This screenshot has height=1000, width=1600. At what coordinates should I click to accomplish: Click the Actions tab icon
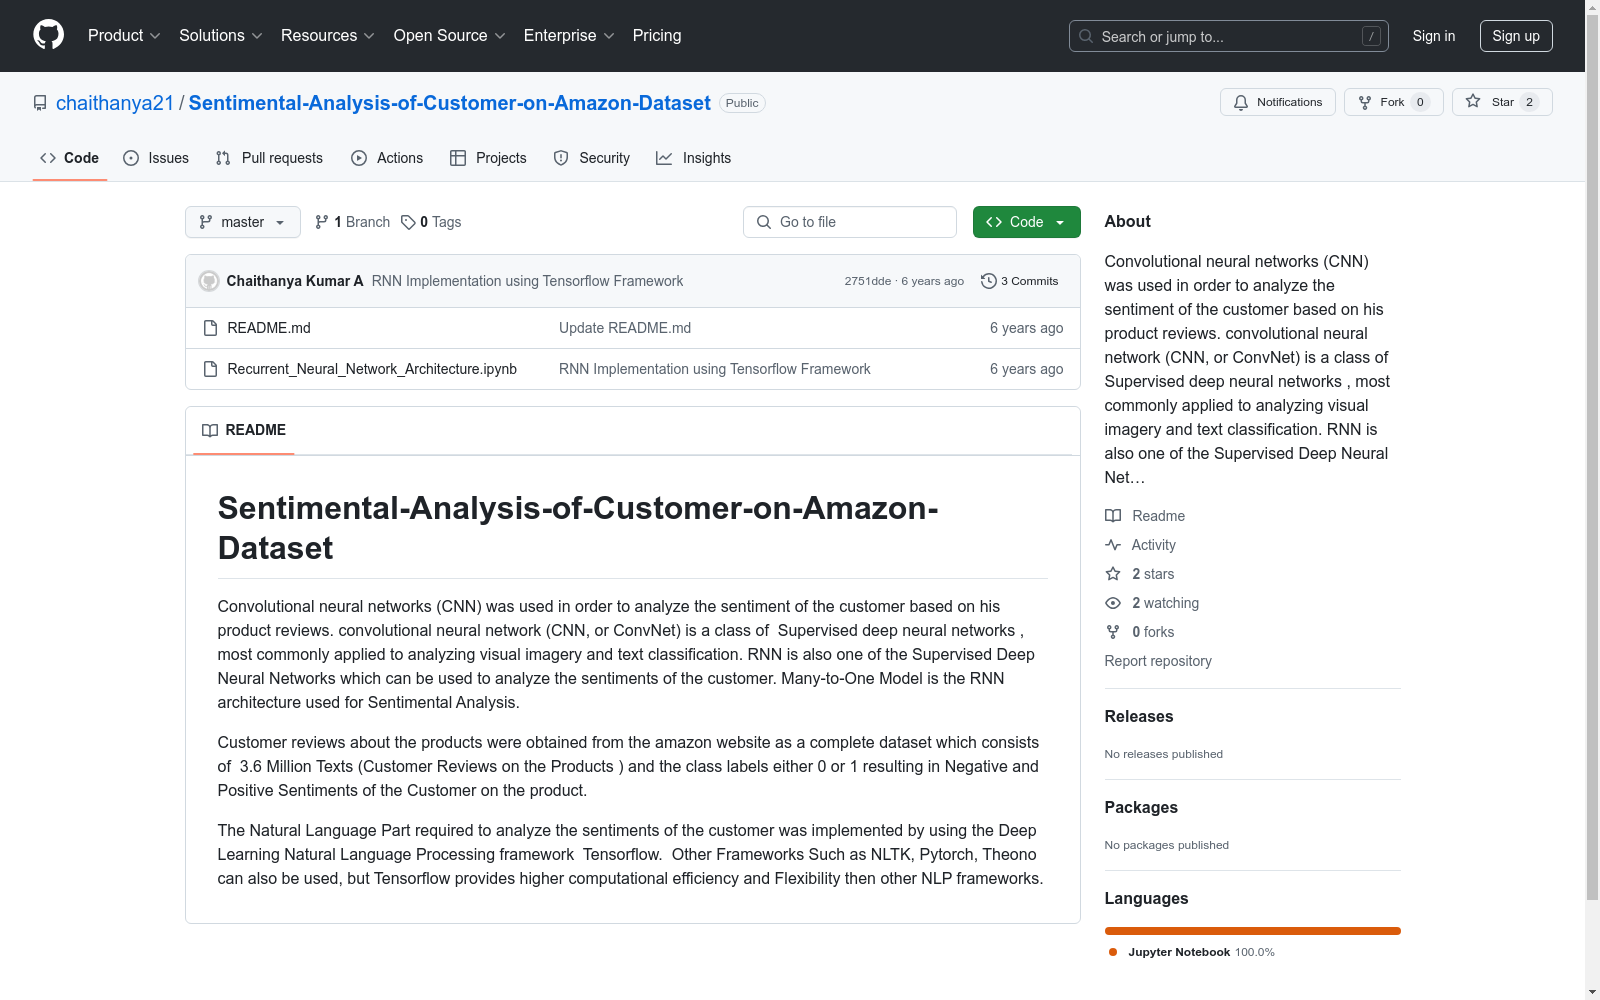(x=358, y=157)
